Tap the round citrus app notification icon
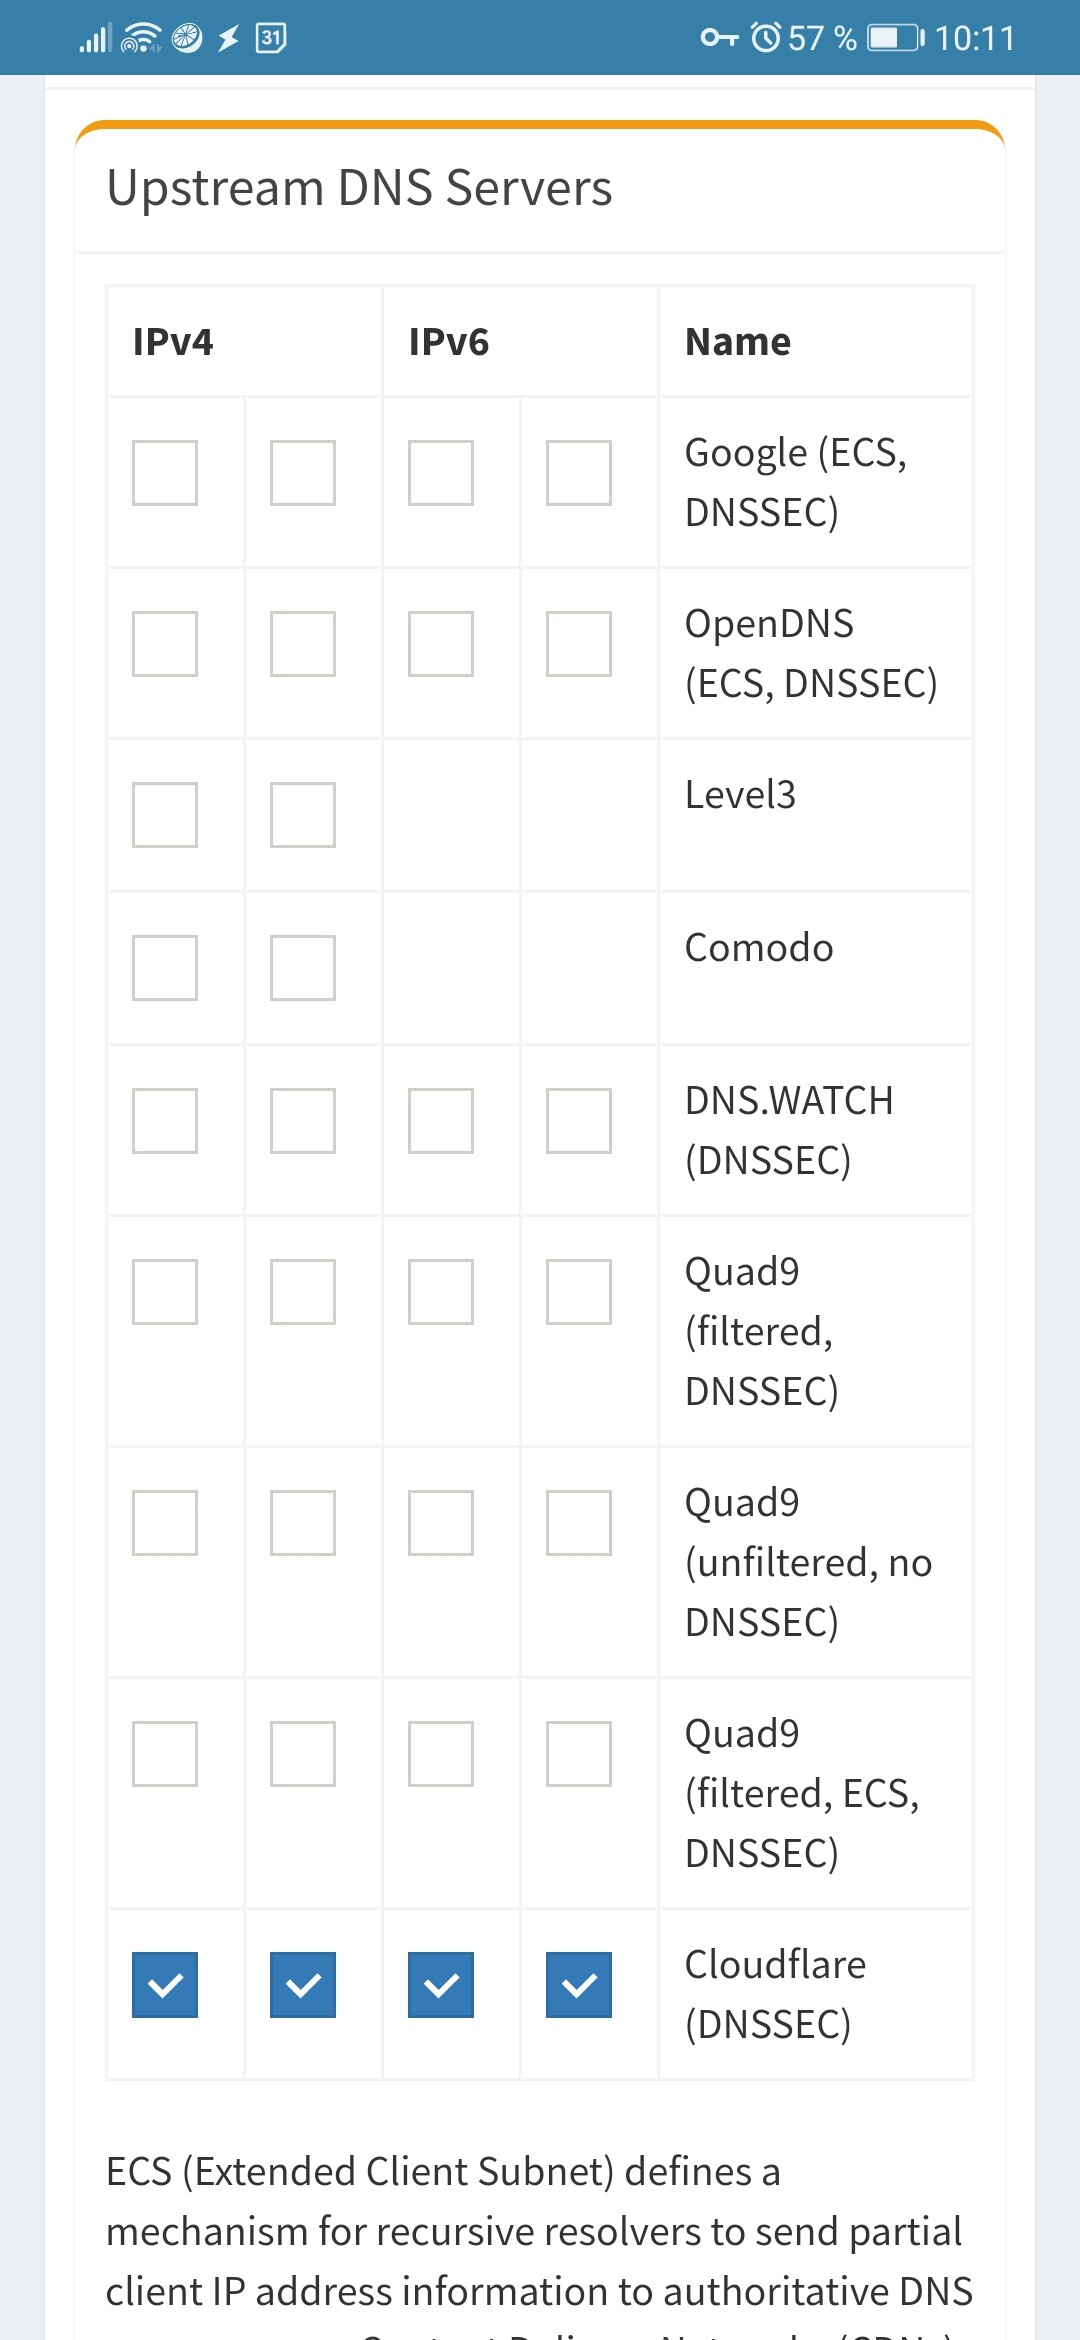The width and height of the screenshot is (1080, 2340). 187,38
